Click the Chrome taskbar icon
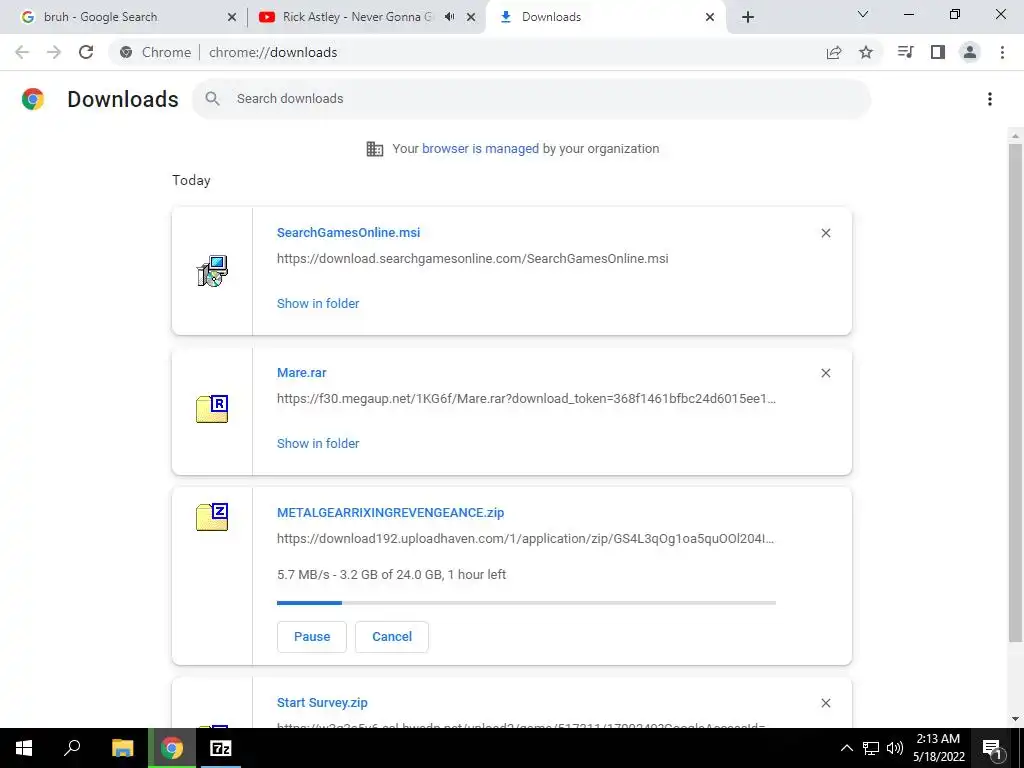The width and height of the screenshot is (1024, 768). pos(172,748)
